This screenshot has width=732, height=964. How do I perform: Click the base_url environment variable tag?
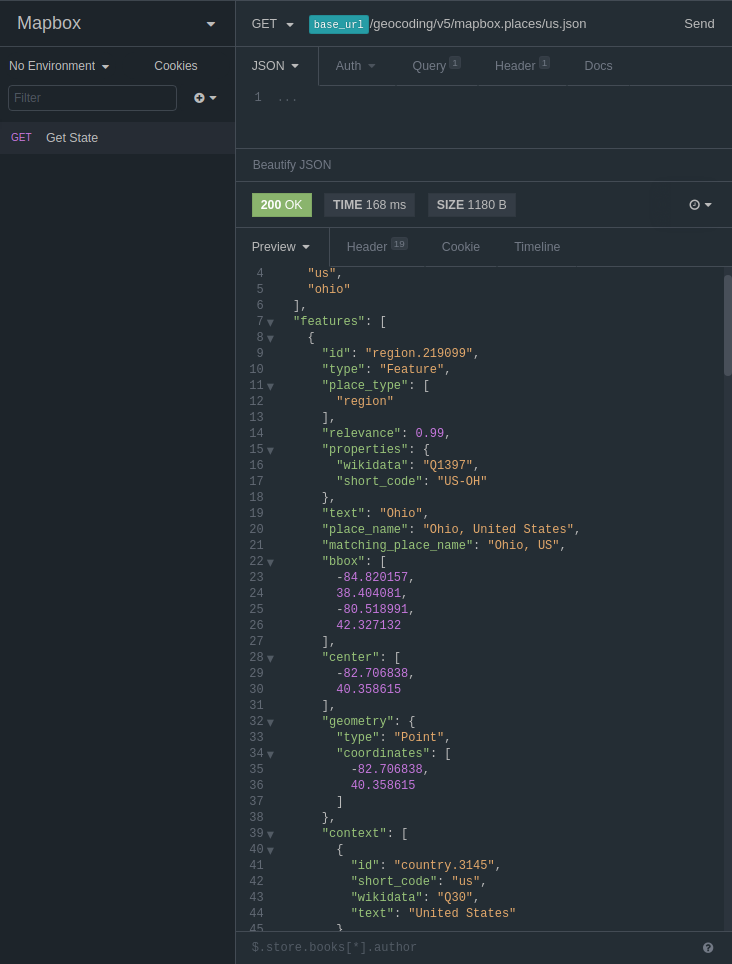[339, 25]
